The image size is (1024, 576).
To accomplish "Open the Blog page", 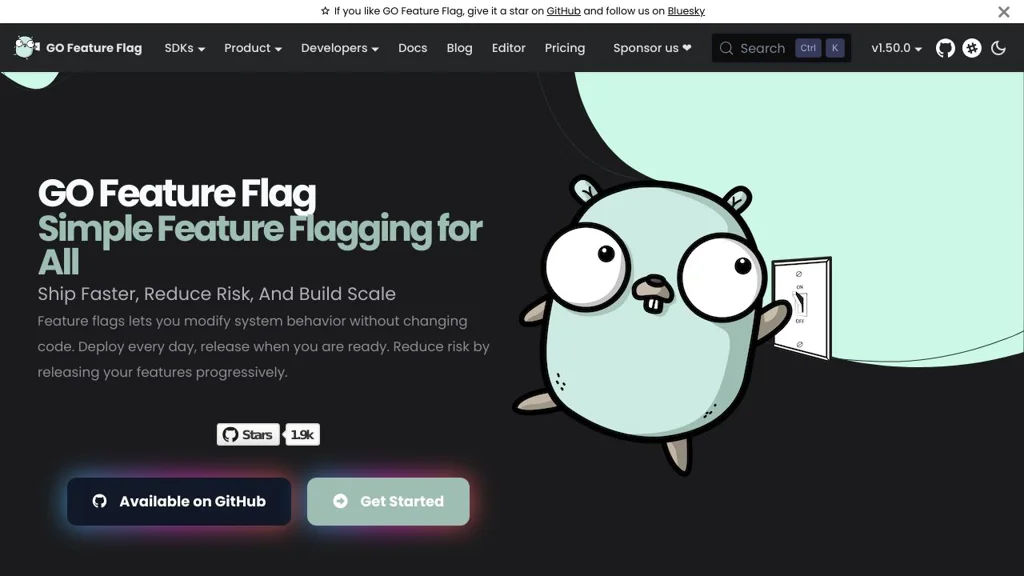I will point(459,48).
